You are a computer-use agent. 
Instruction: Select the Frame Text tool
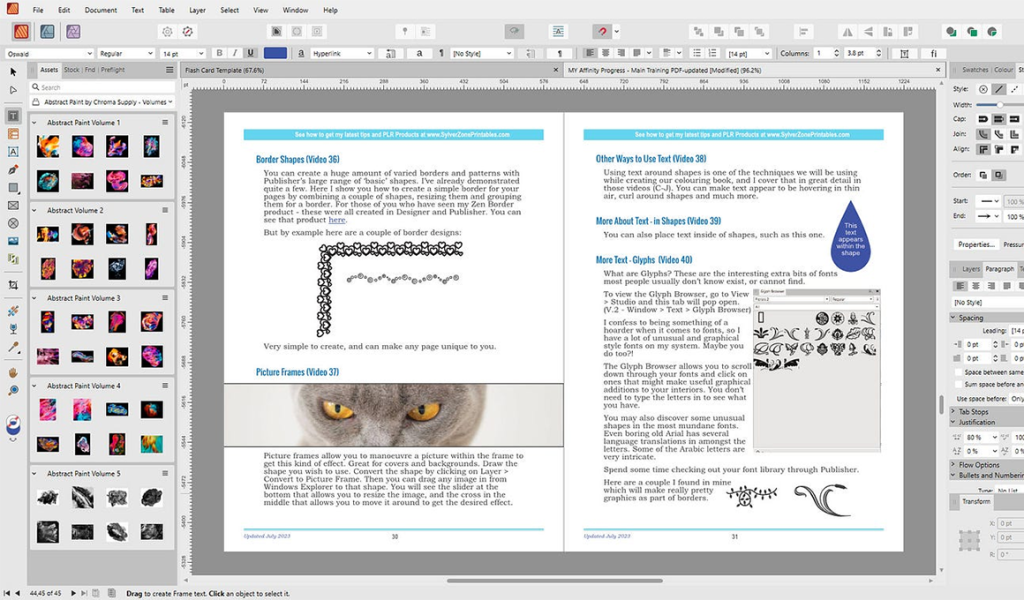(x=13, y=116)
